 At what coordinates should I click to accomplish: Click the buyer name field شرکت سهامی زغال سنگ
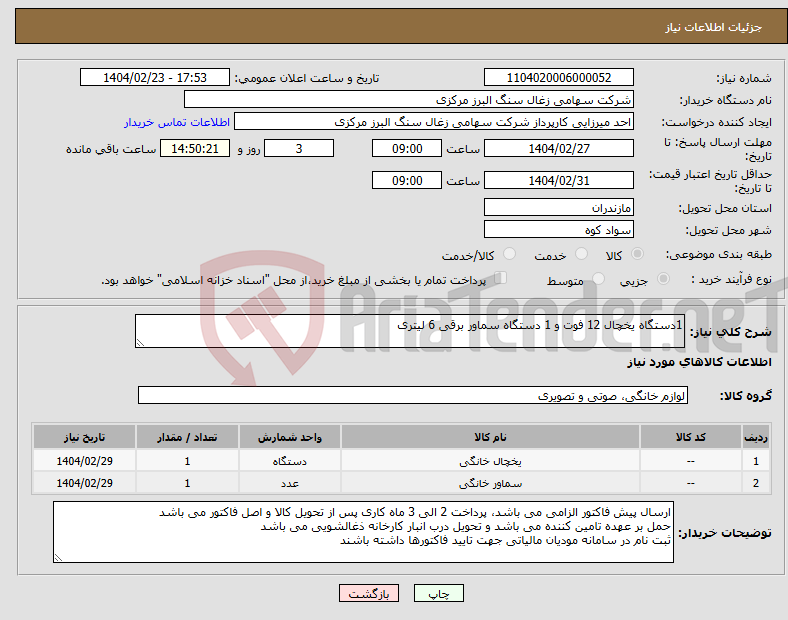click(409, 99)
